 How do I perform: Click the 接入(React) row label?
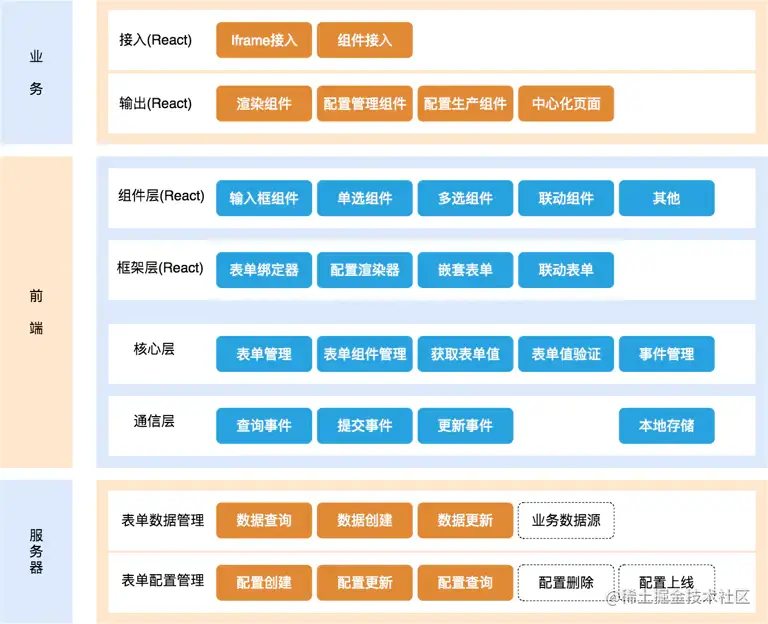pyautogui.click(x=155, y=40)
